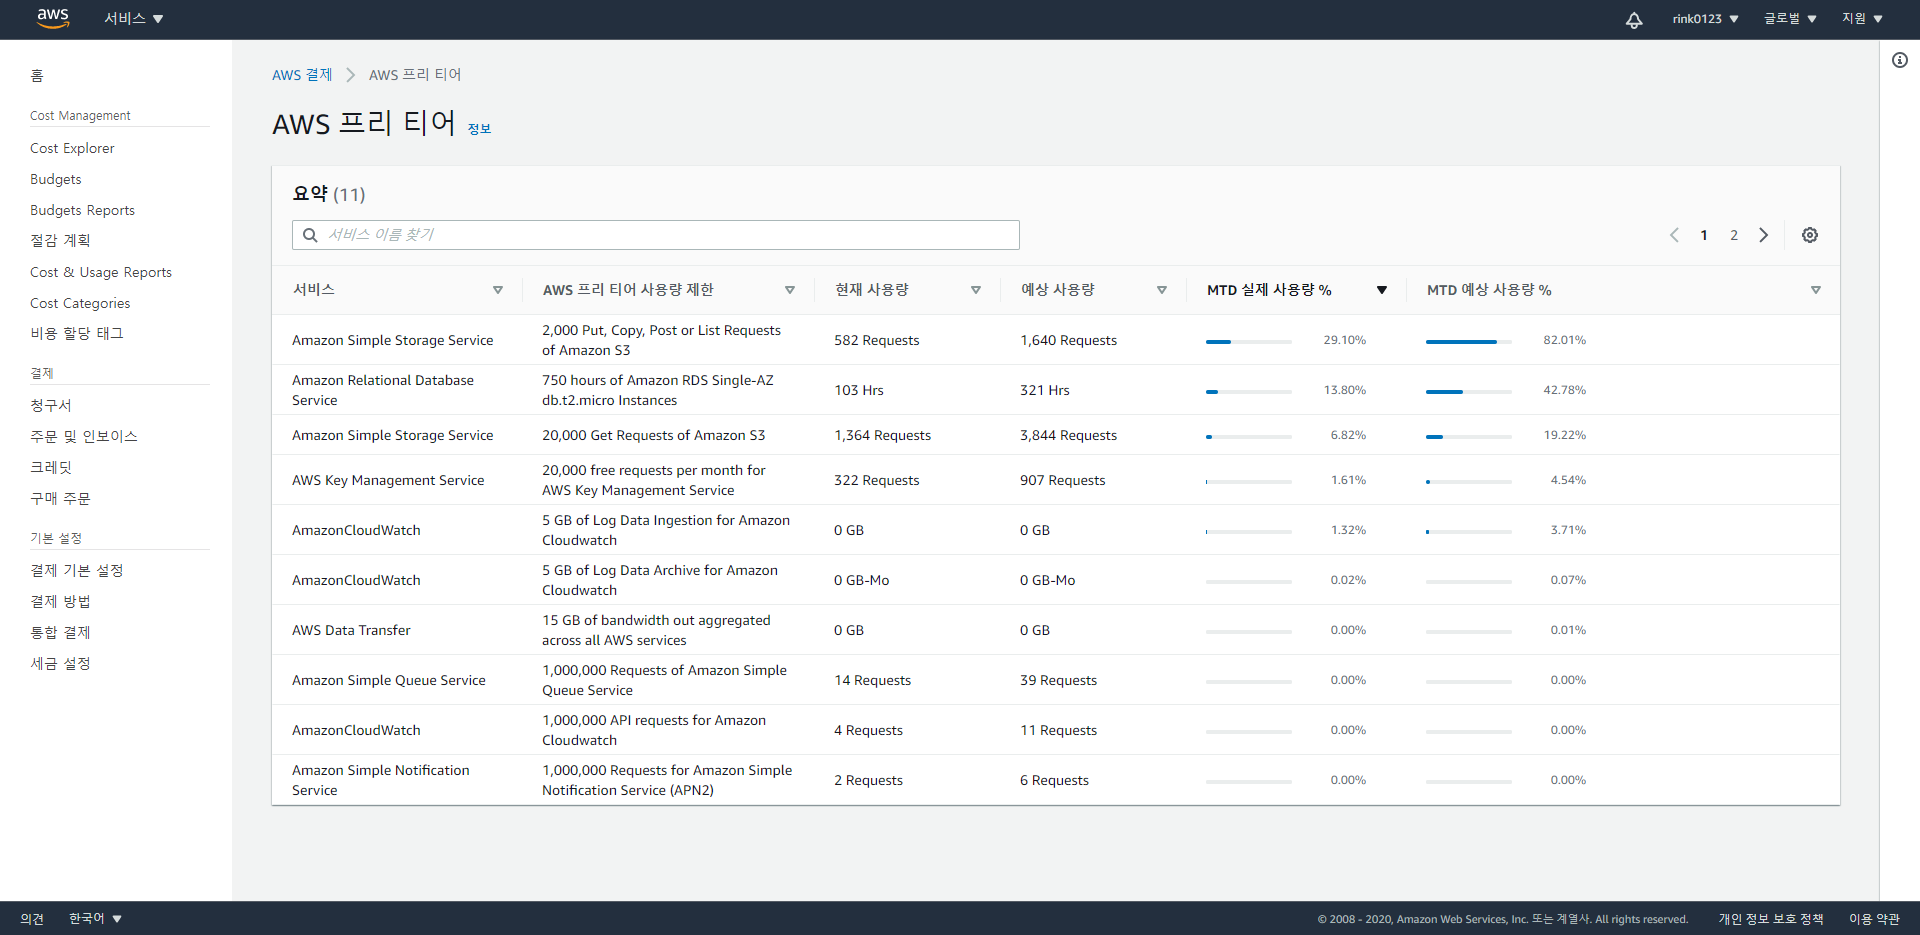Open the 글로벌 region dropdown

click(x=1790, y=19)
